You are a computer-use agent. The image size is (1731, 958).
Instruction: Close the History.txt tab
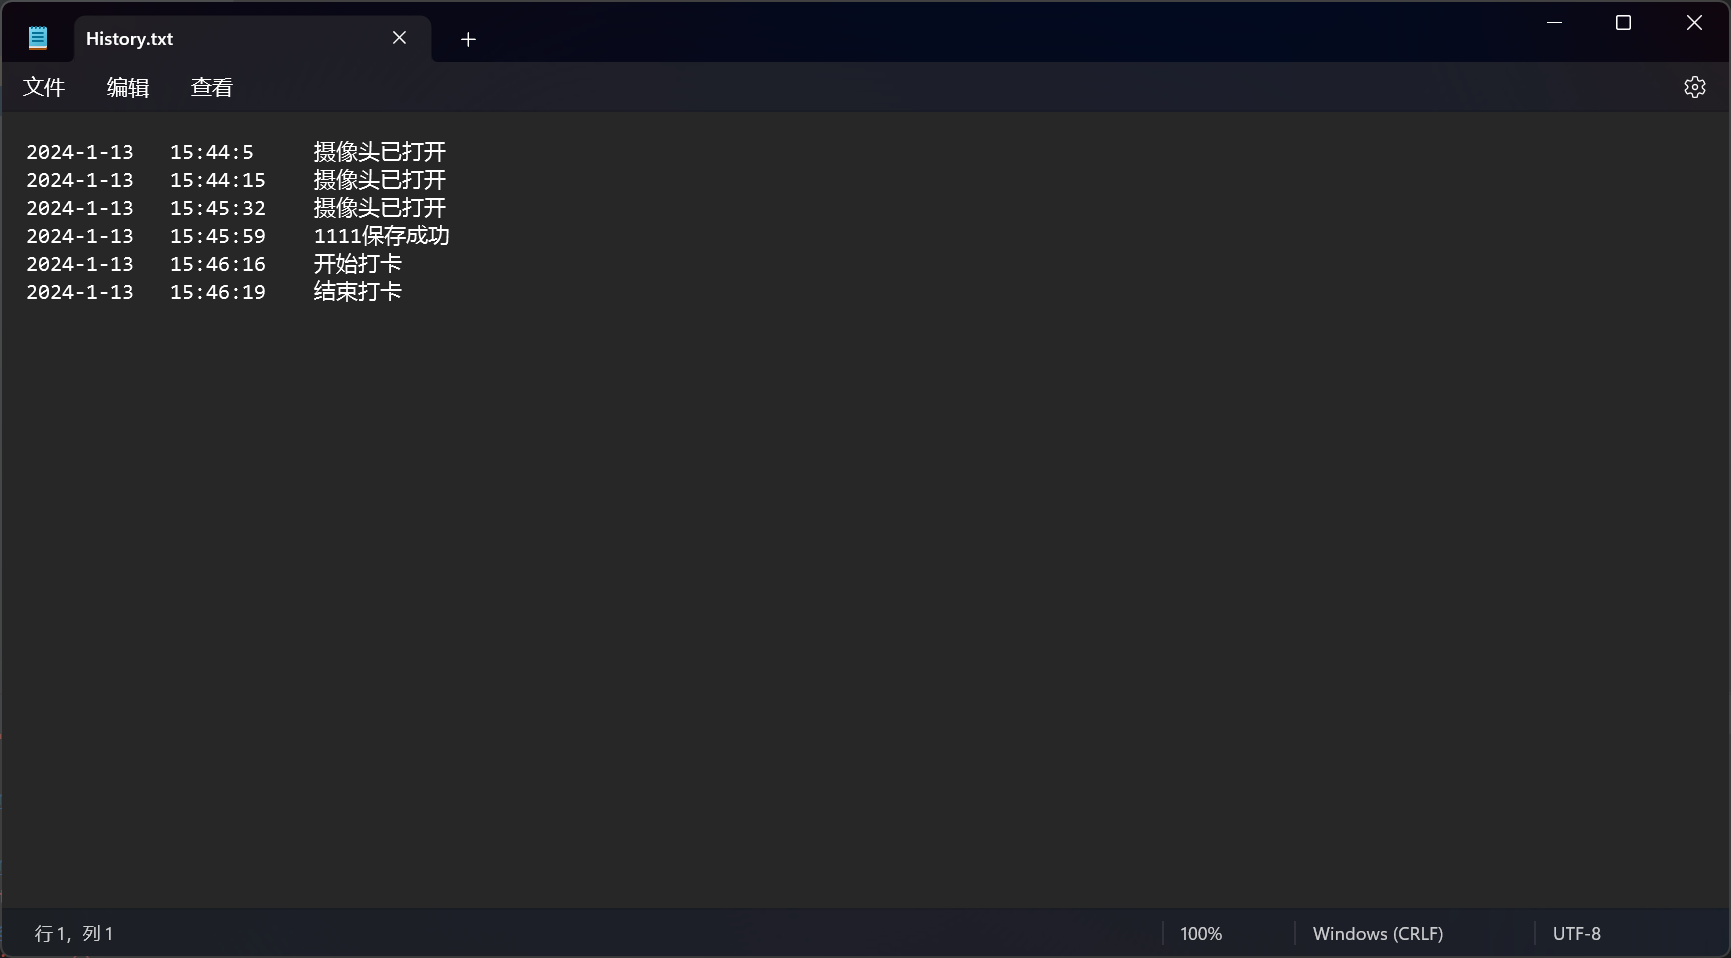pos(399,38)
